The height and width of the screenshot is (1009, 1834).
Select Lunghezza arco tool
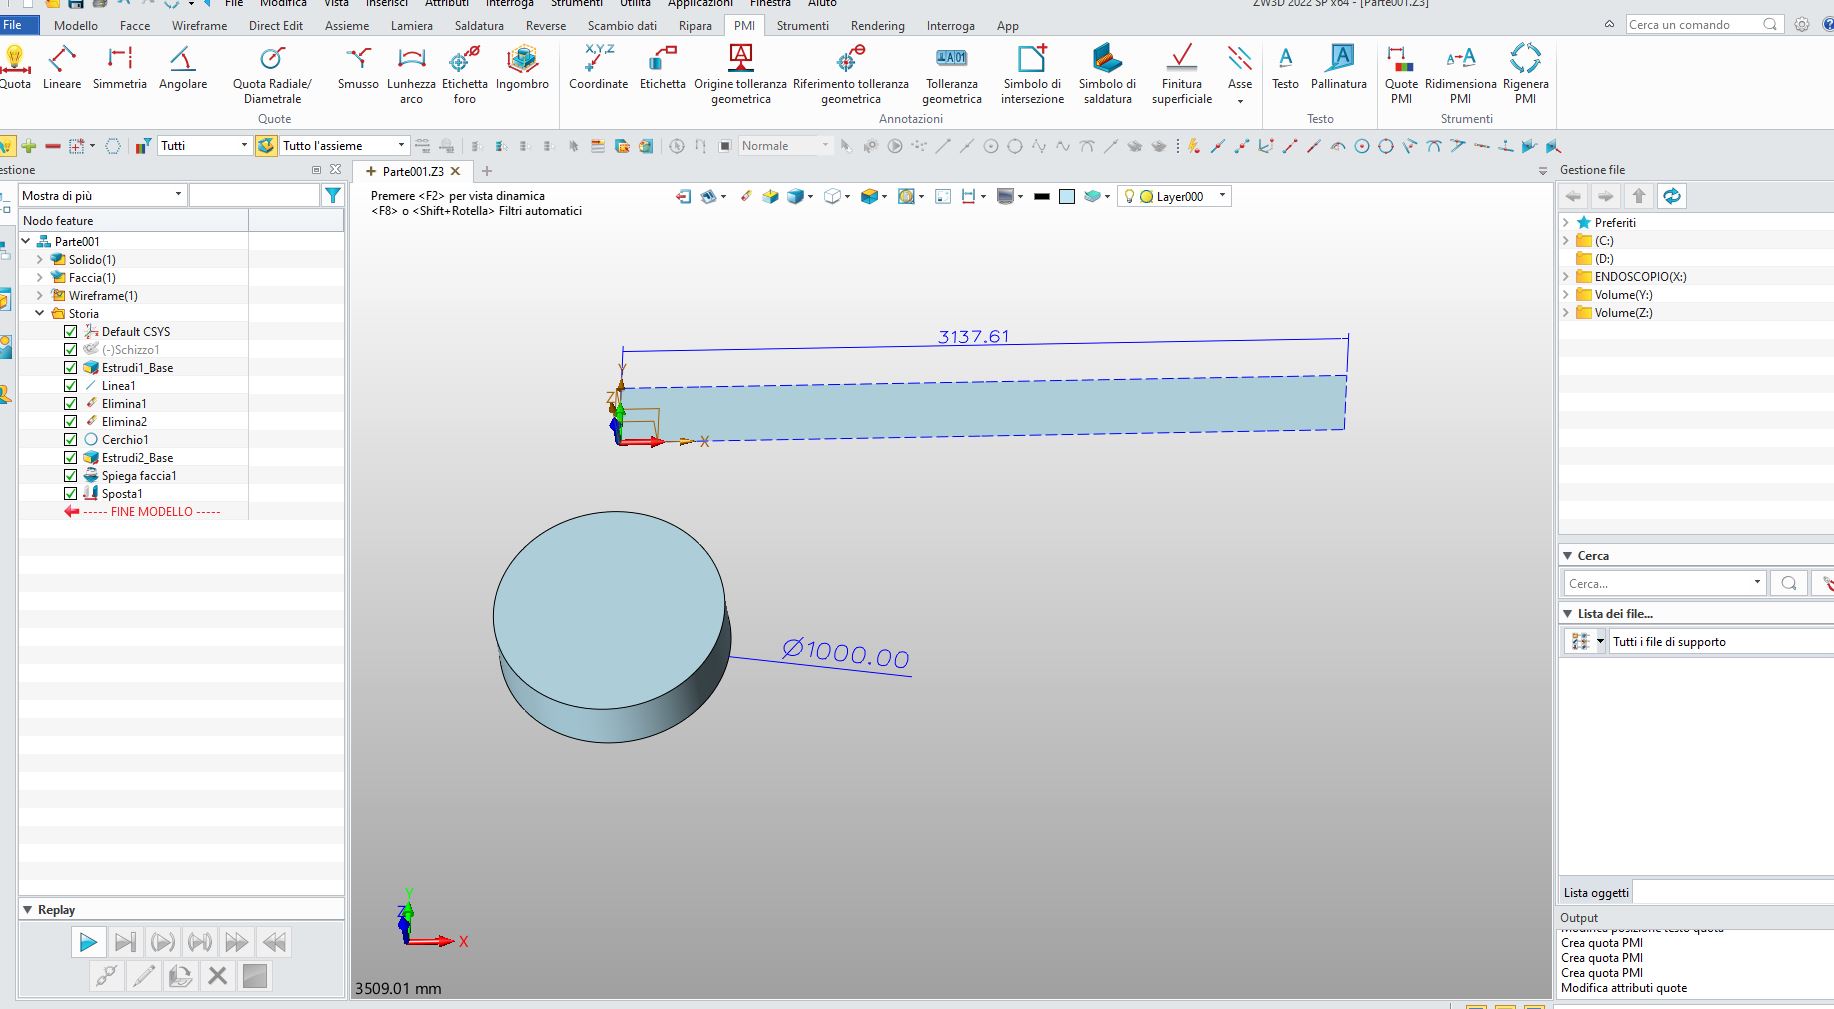click(x=411, y=74)
